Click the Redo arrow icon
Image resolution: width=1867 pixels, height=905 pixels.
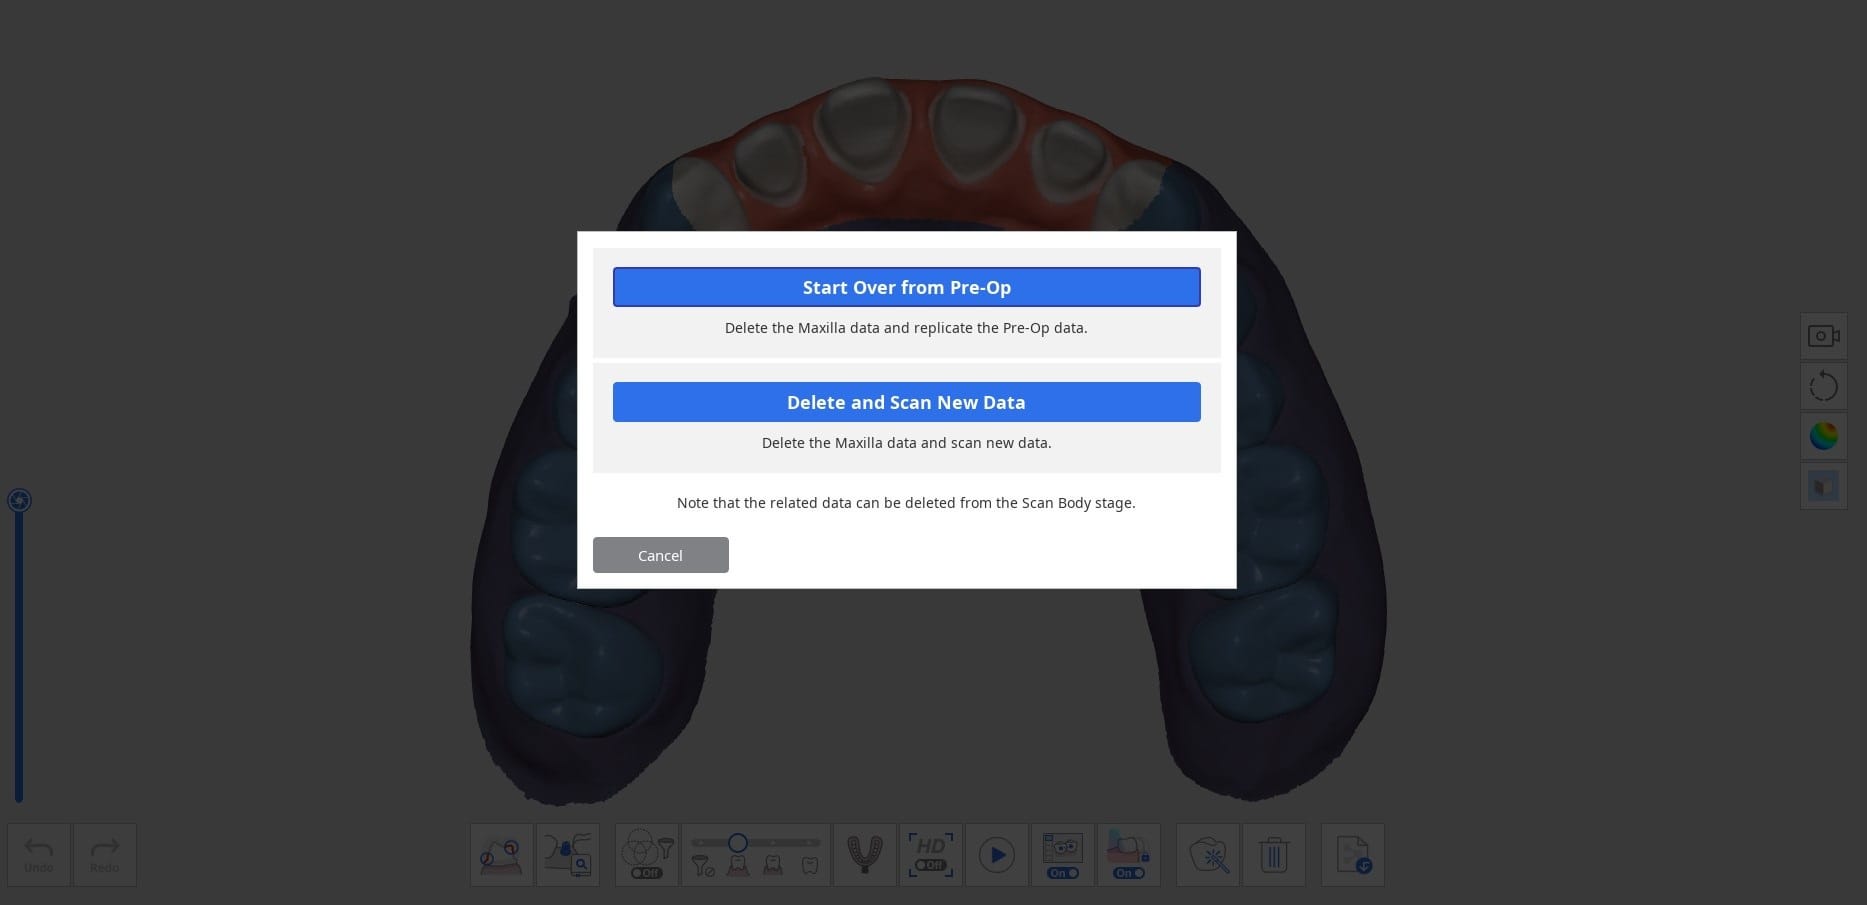tap(105, 854)
